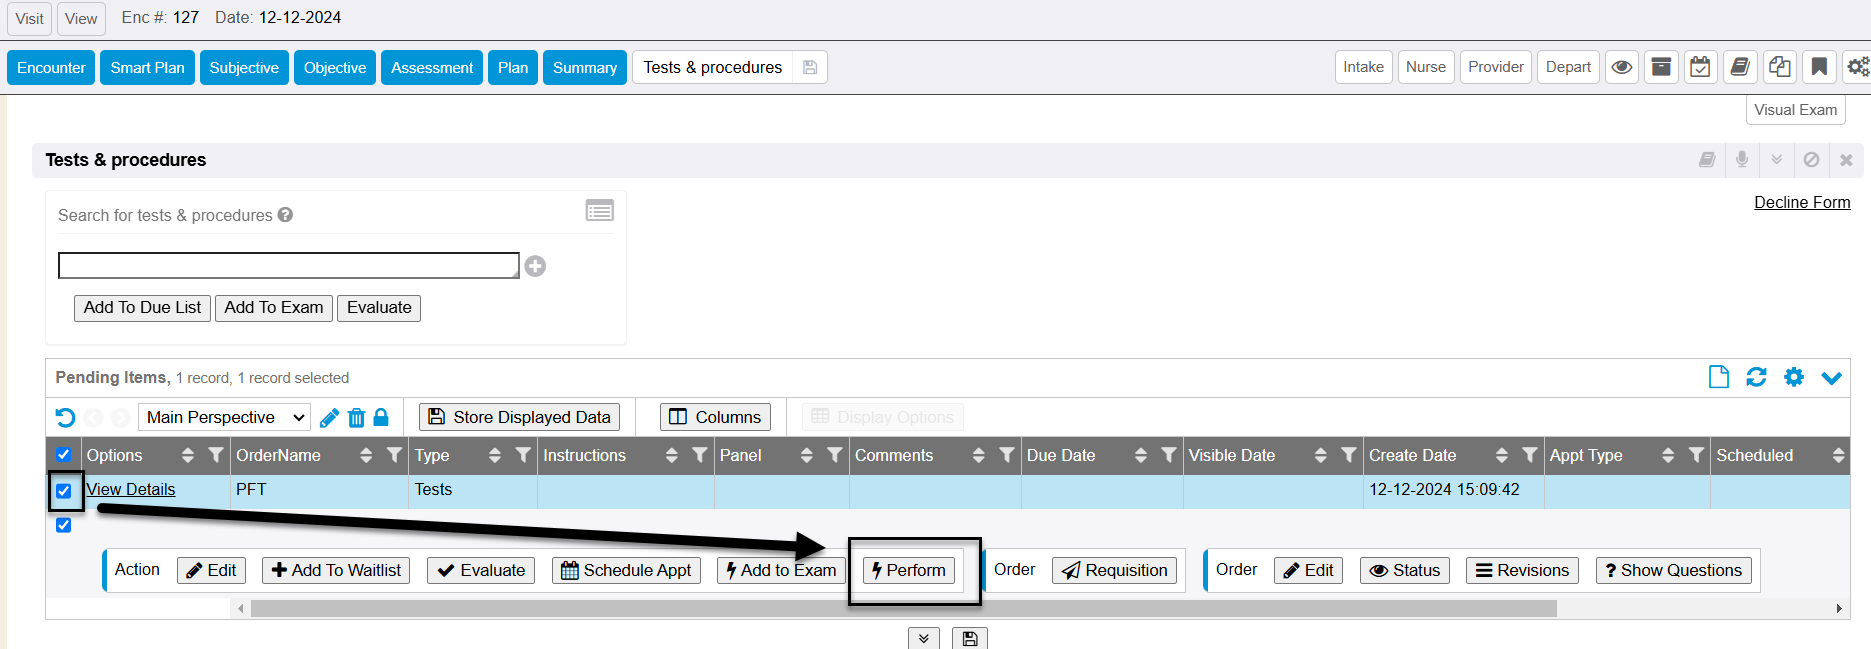Open the calendar check icon in top toolbar
This screenshot has width=1871, height=649.
(x=1700, y=67)
